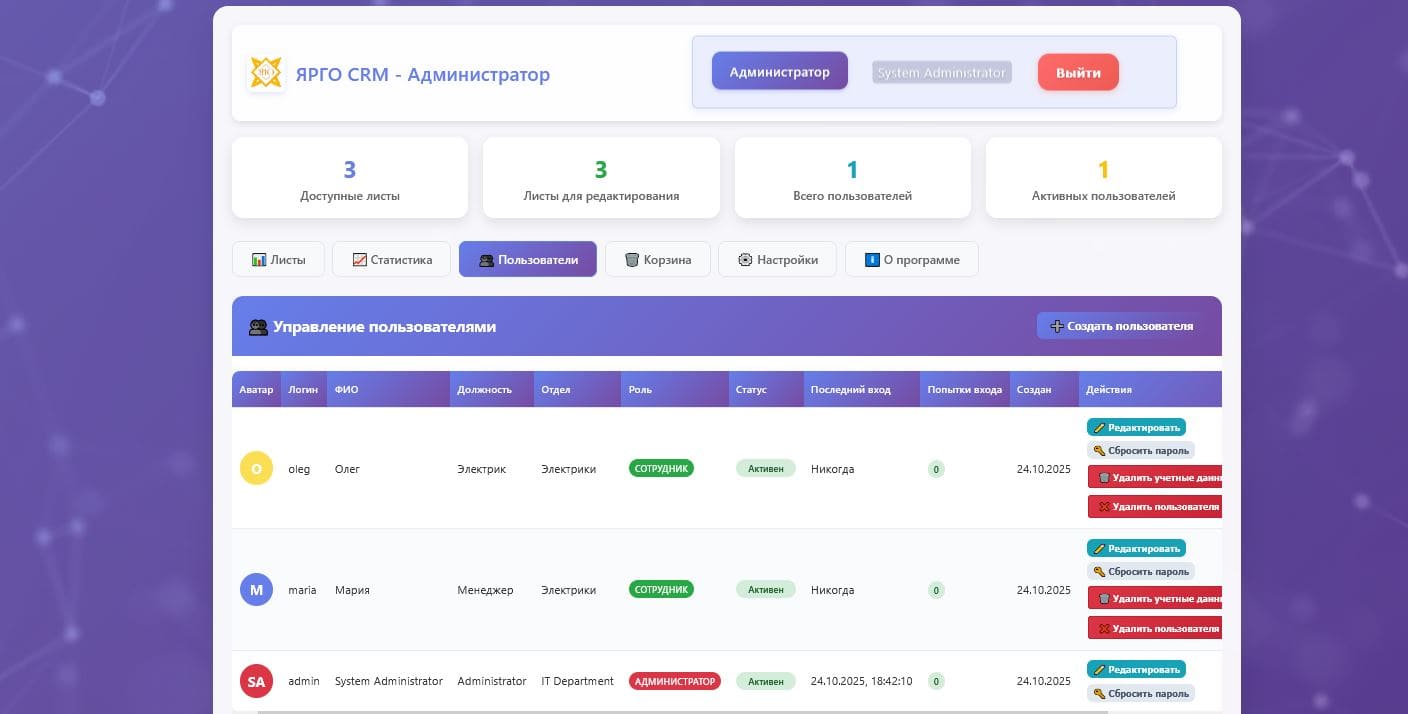Go to the Настройки settings tab
Image resolution: width=1408 pixels, height=714 pixels.
[x=777, y=259]
